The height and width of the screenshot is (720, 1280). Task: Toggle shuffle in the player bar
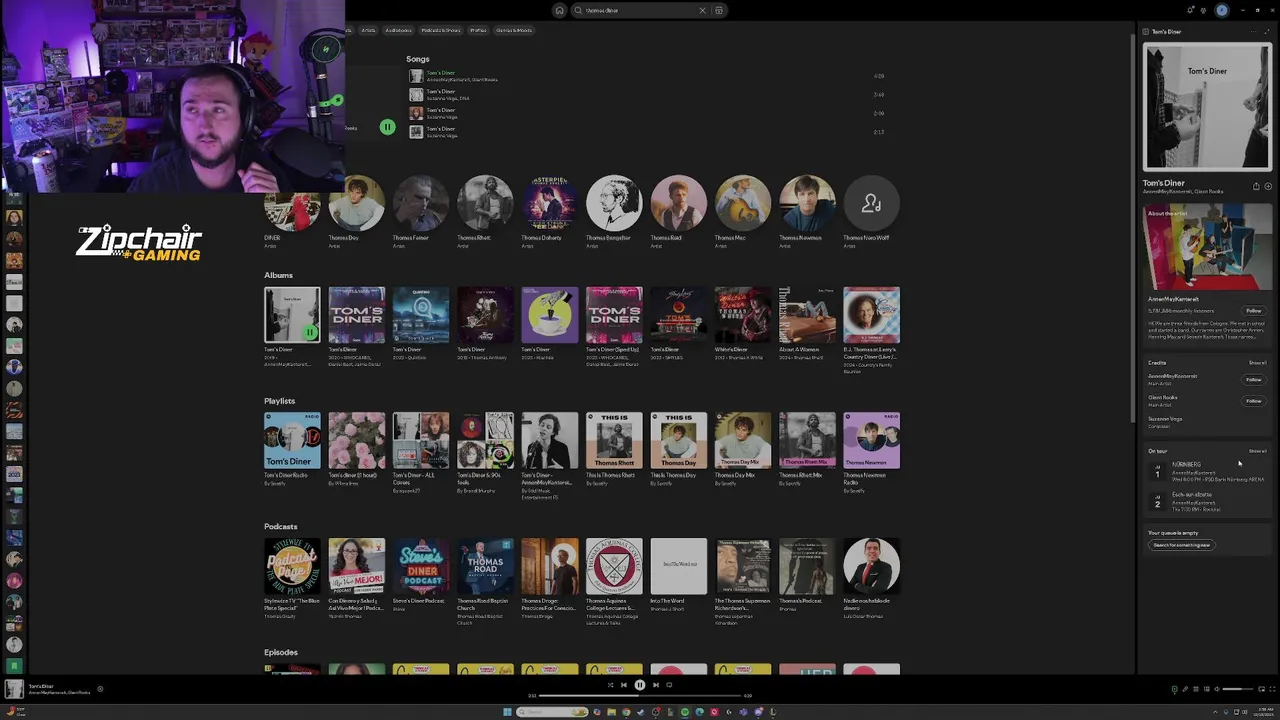pyautogui.click(x=610, y=685)
